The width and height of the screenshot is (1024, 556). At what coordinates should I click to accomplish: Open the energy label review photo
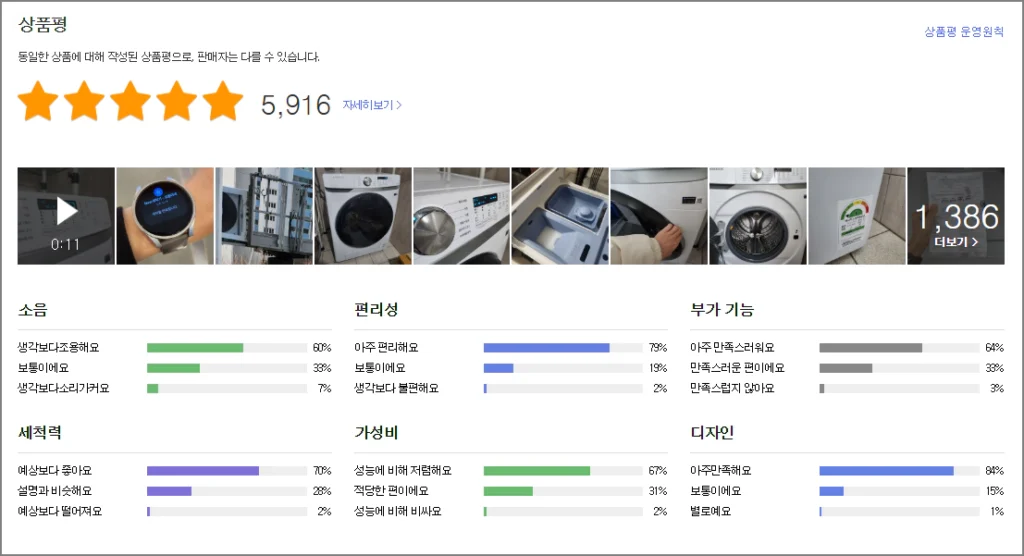[x=856, y=216]
